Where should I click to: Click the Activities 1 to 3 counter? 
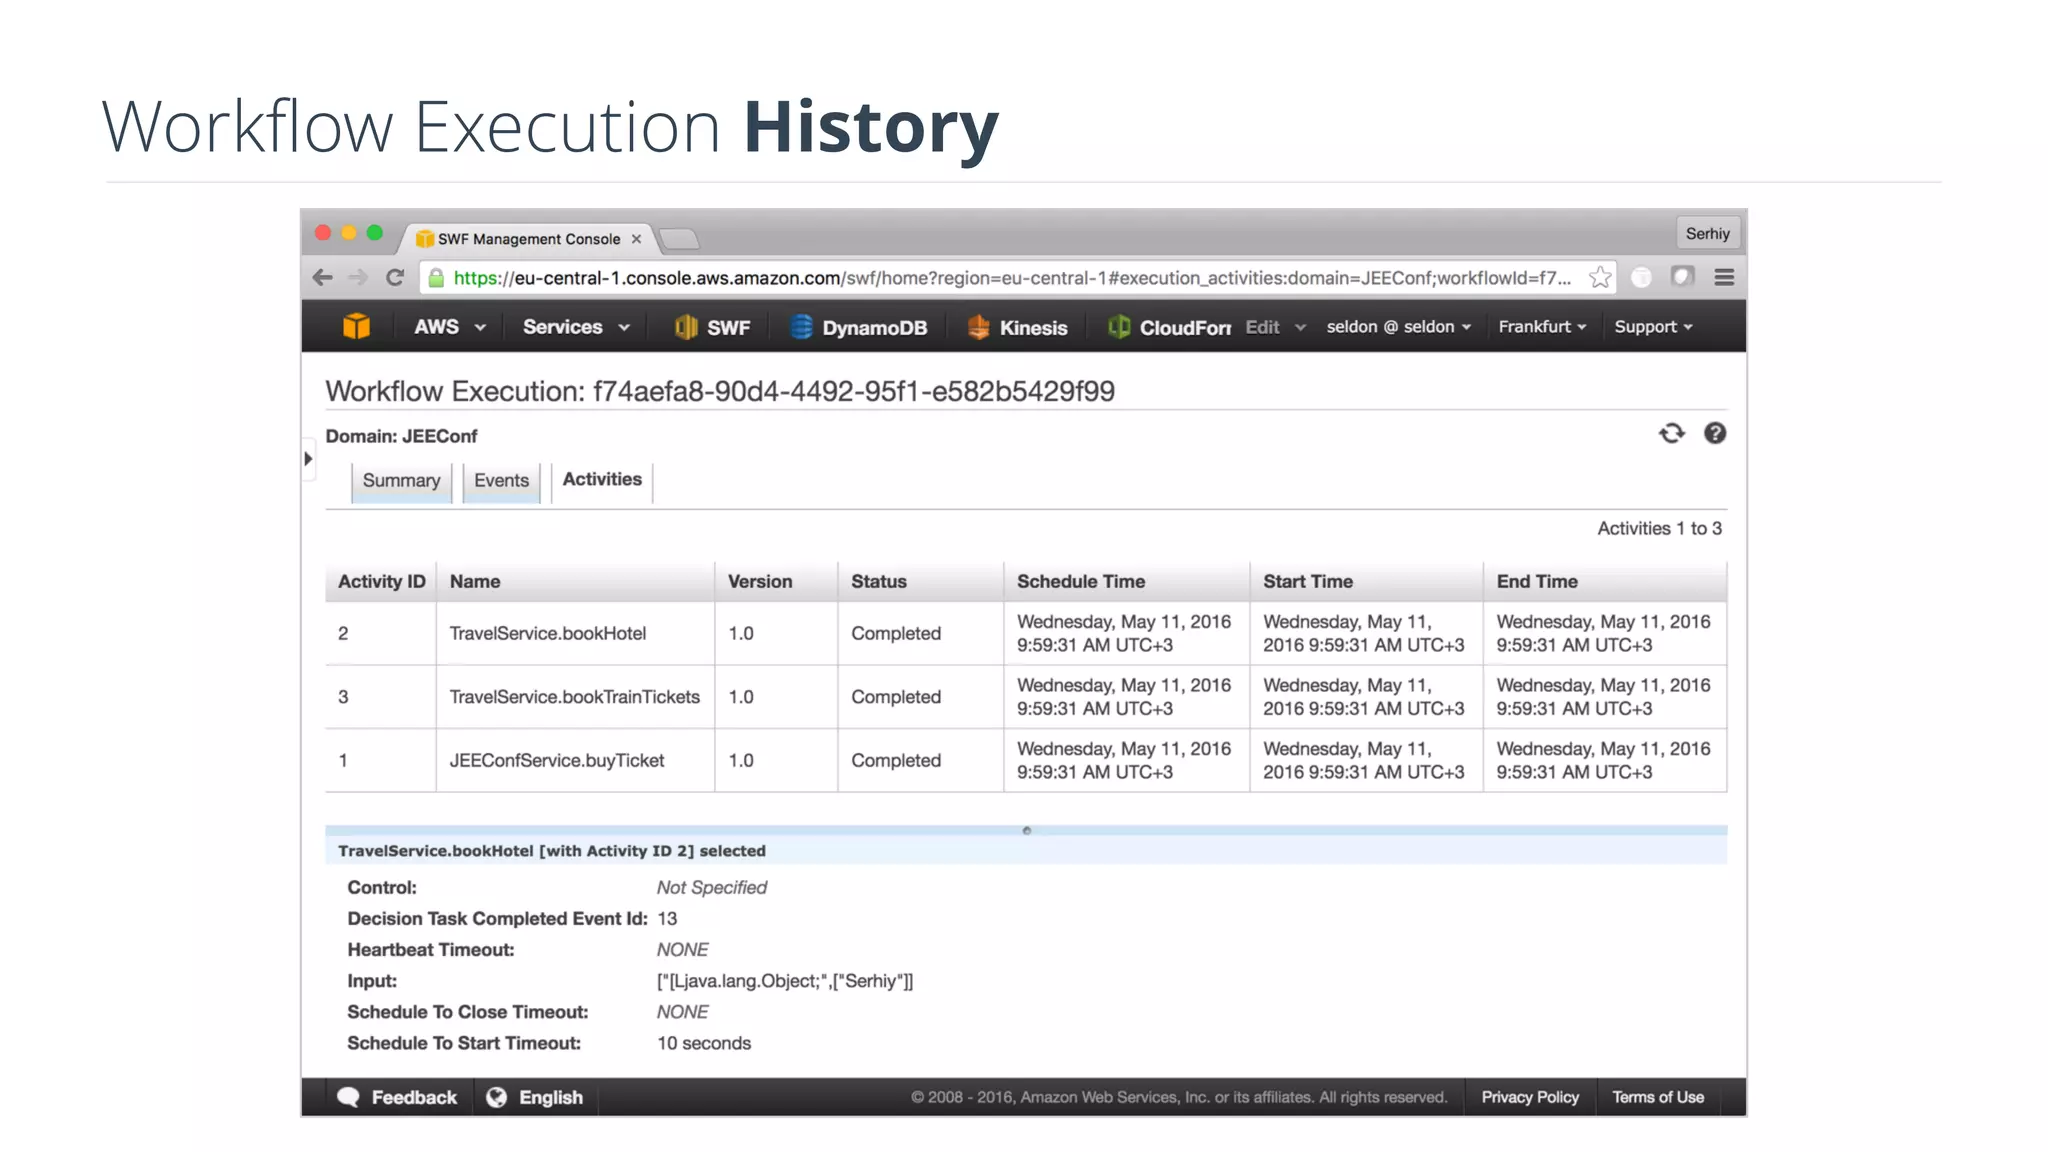tap(1659, 528)
